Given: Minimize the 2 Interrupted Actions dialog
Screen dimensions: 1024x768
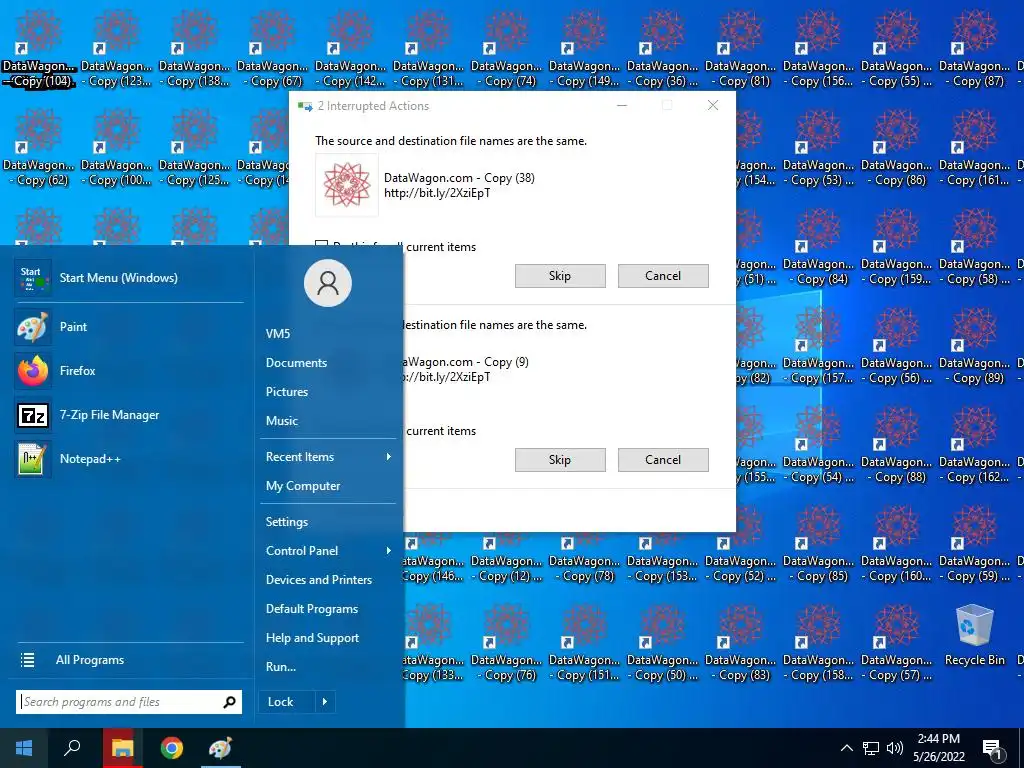Looking at the screenshot, I should tap(622, 106).
